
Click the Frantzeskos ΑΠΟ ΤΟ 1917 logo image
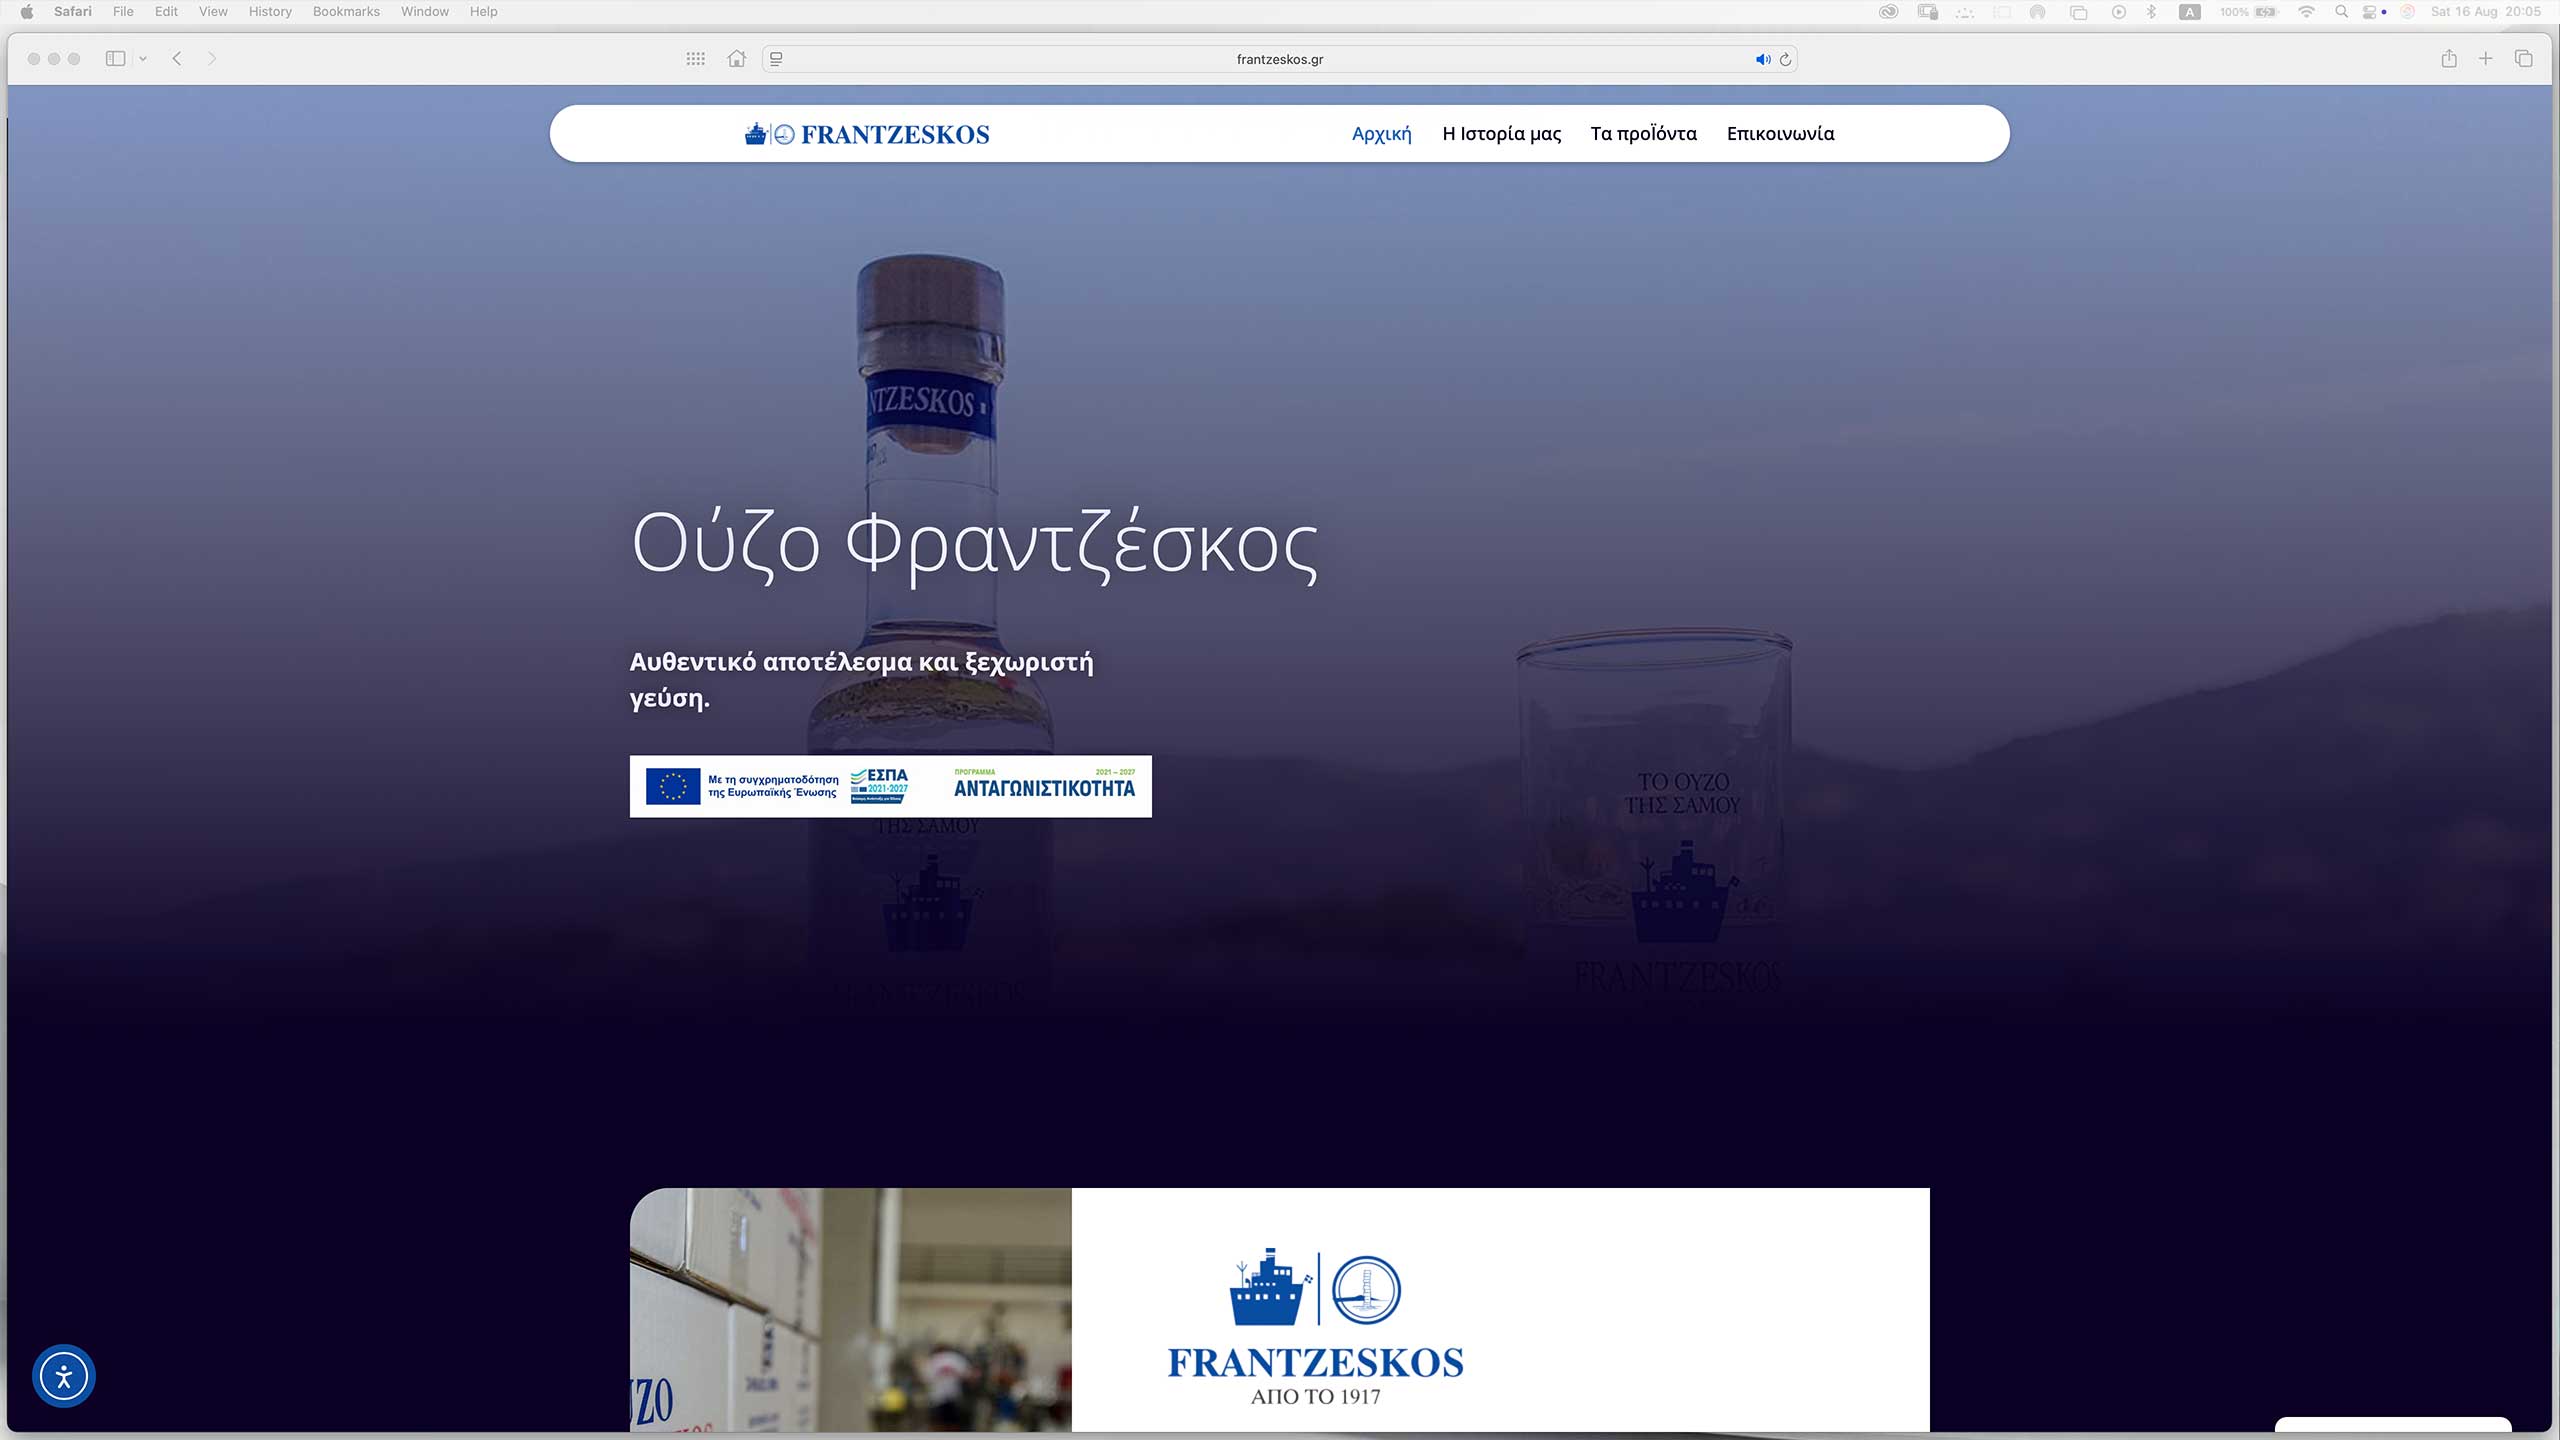(1315, 1326)
